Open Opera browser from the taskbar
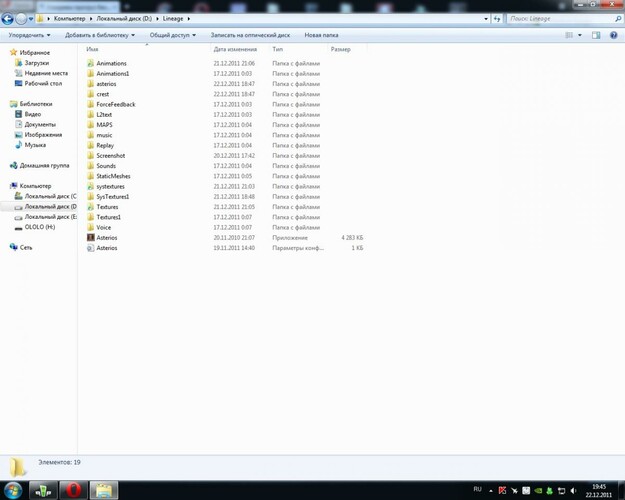Viewport: 625px width, 500px height. 74,490
